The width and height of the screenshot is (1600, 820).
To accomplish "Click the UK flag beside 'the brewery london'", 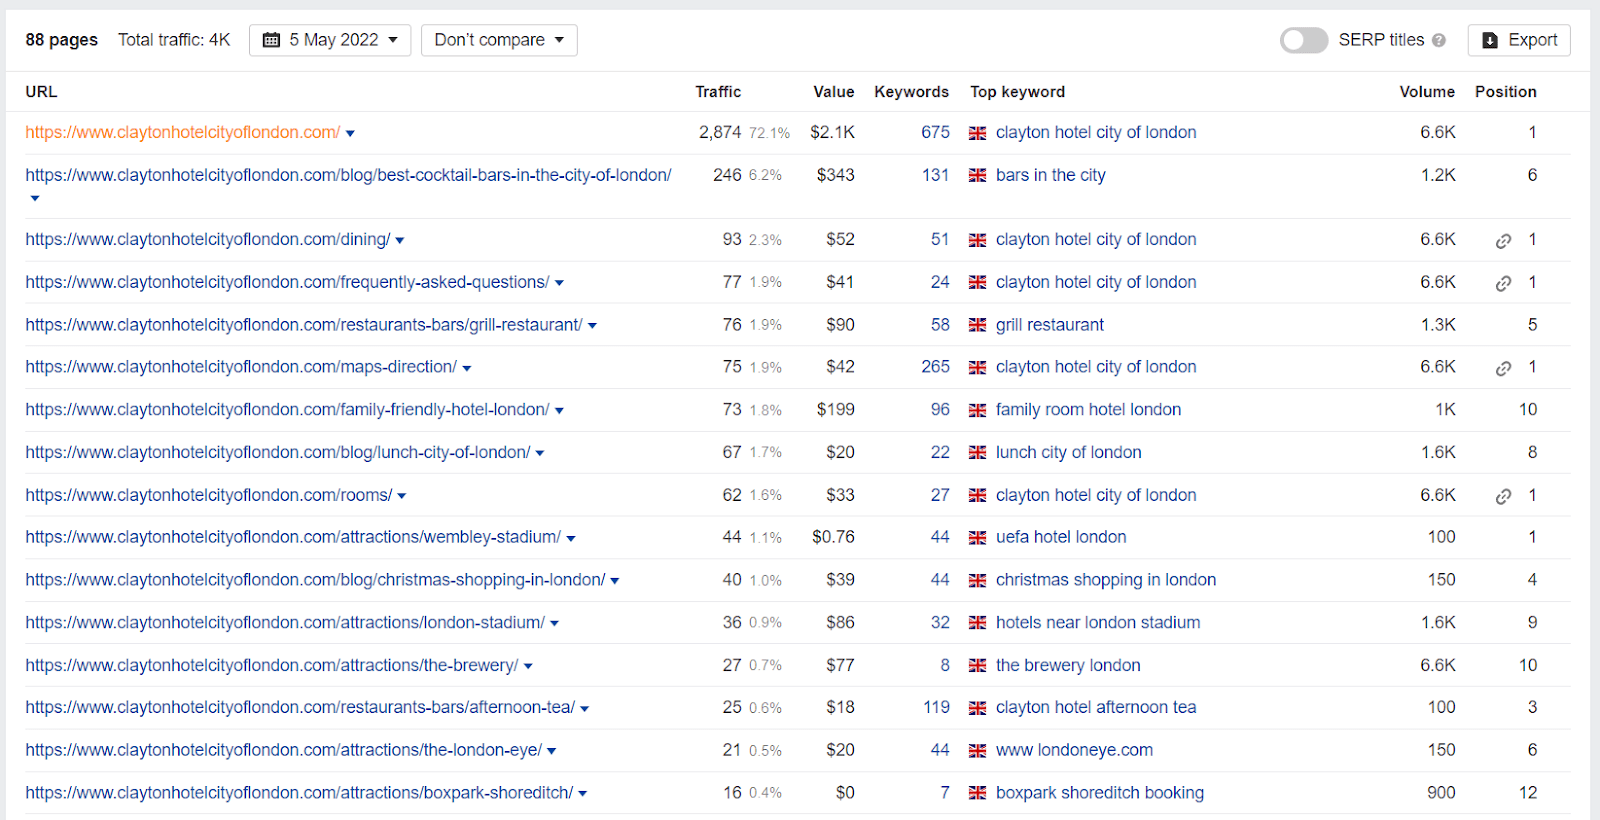I will coord(978,666).
